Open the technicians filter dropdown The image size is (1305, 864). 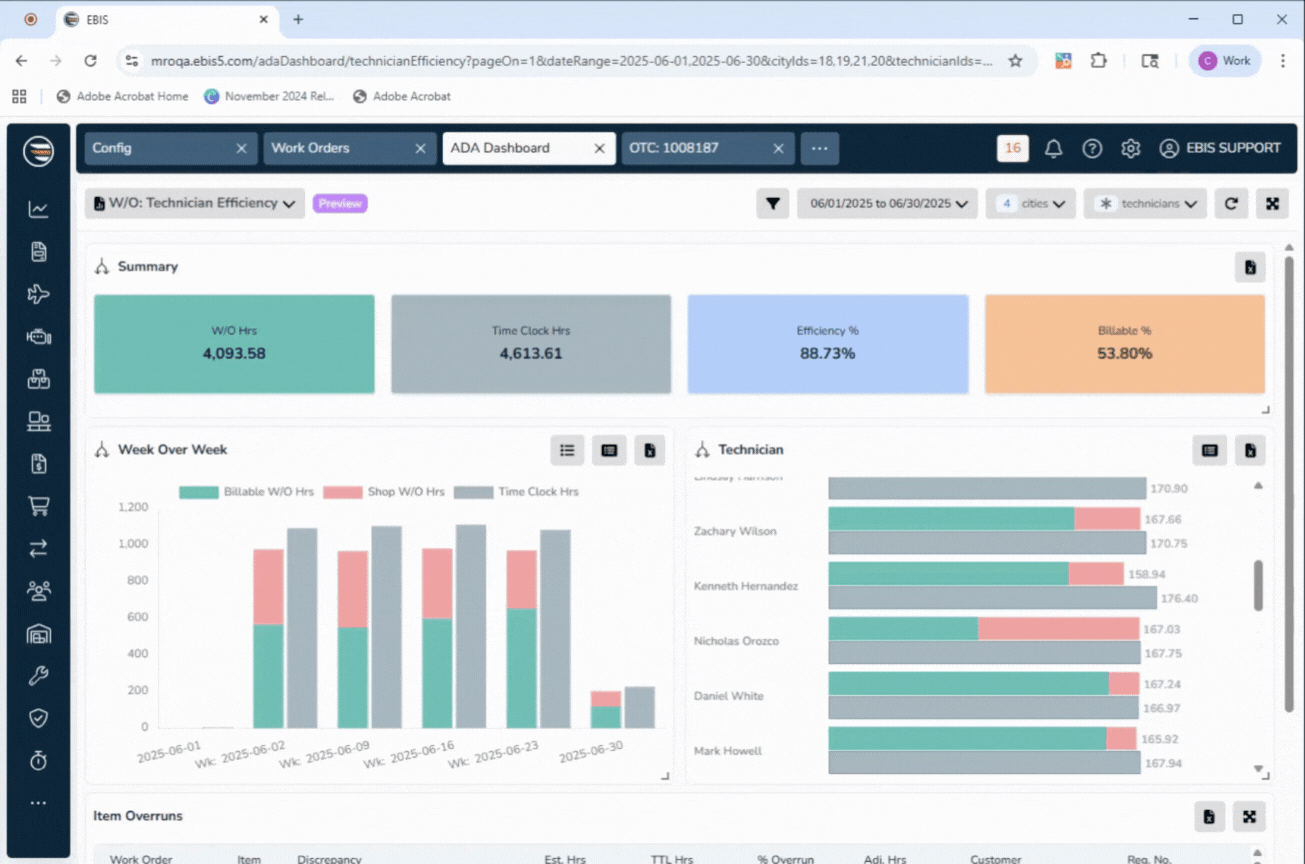tap(1144, 203)
